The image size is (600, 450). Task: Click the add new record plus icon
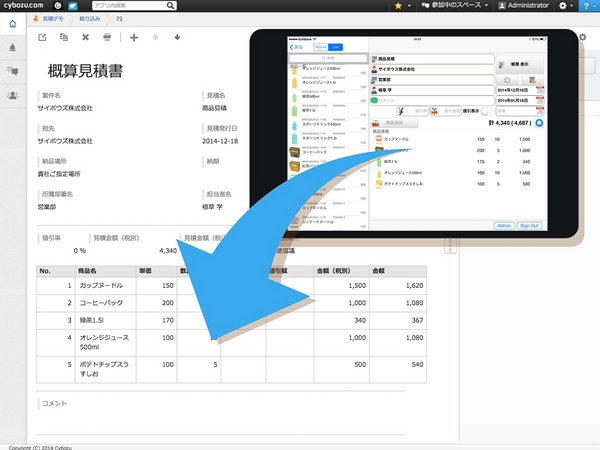134,38
